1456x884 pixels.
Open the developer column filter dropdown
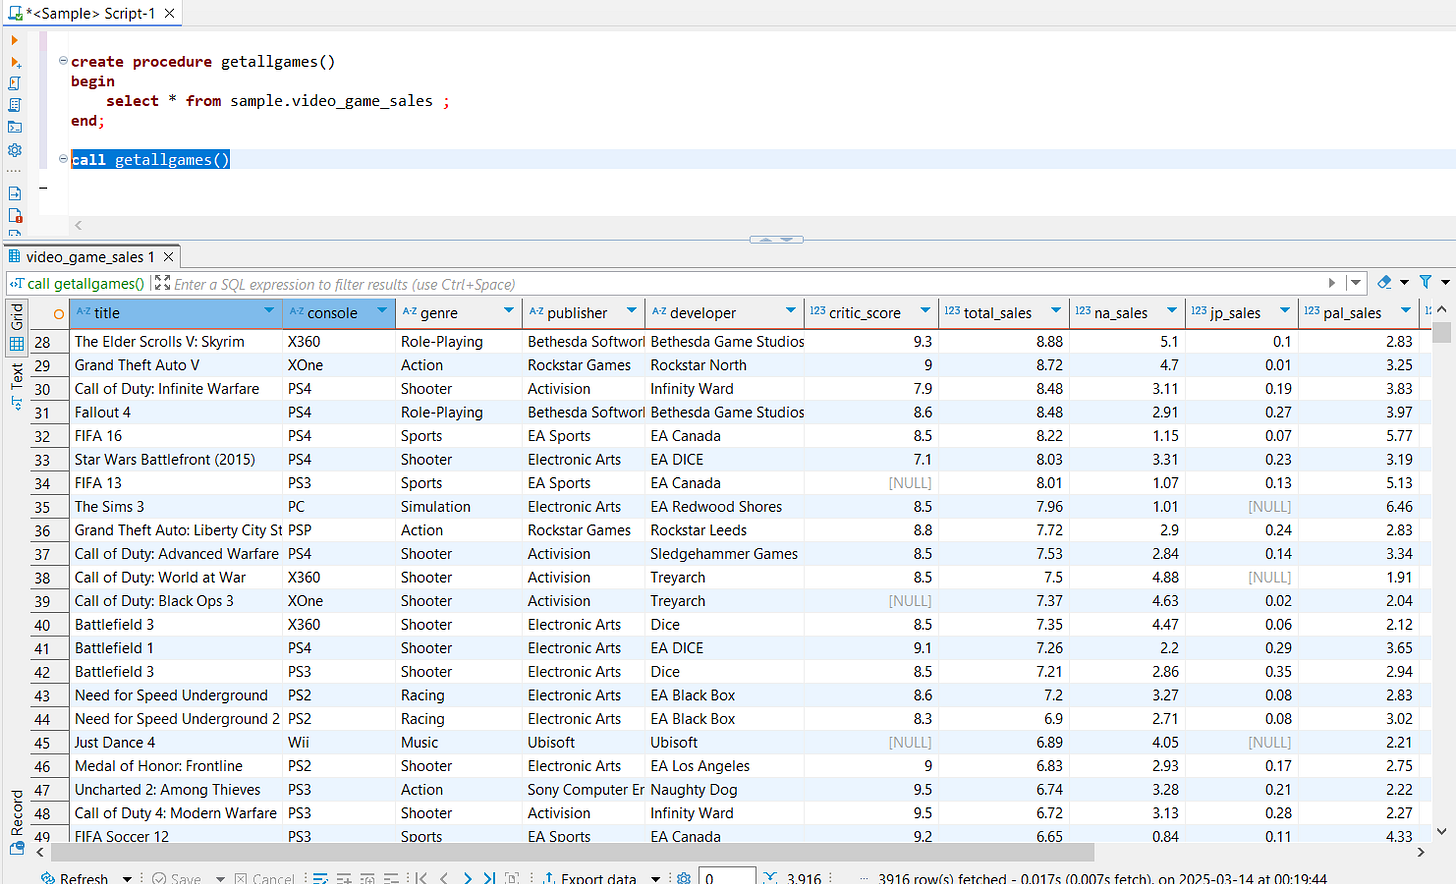791,311
